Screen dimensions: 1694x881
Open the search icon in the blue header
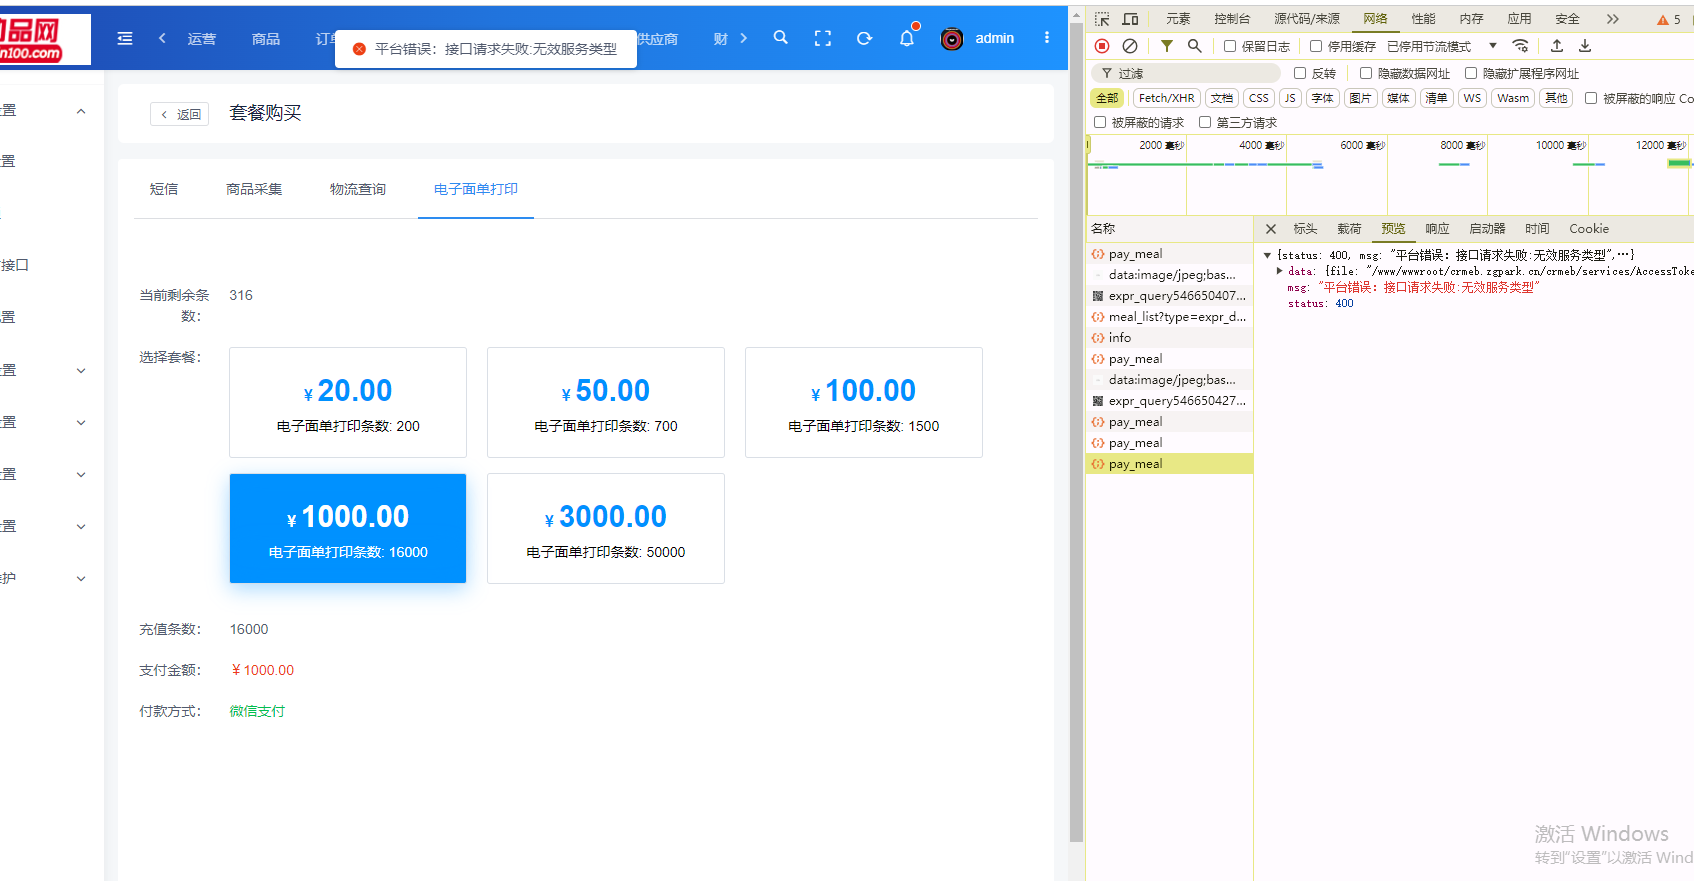781,37
